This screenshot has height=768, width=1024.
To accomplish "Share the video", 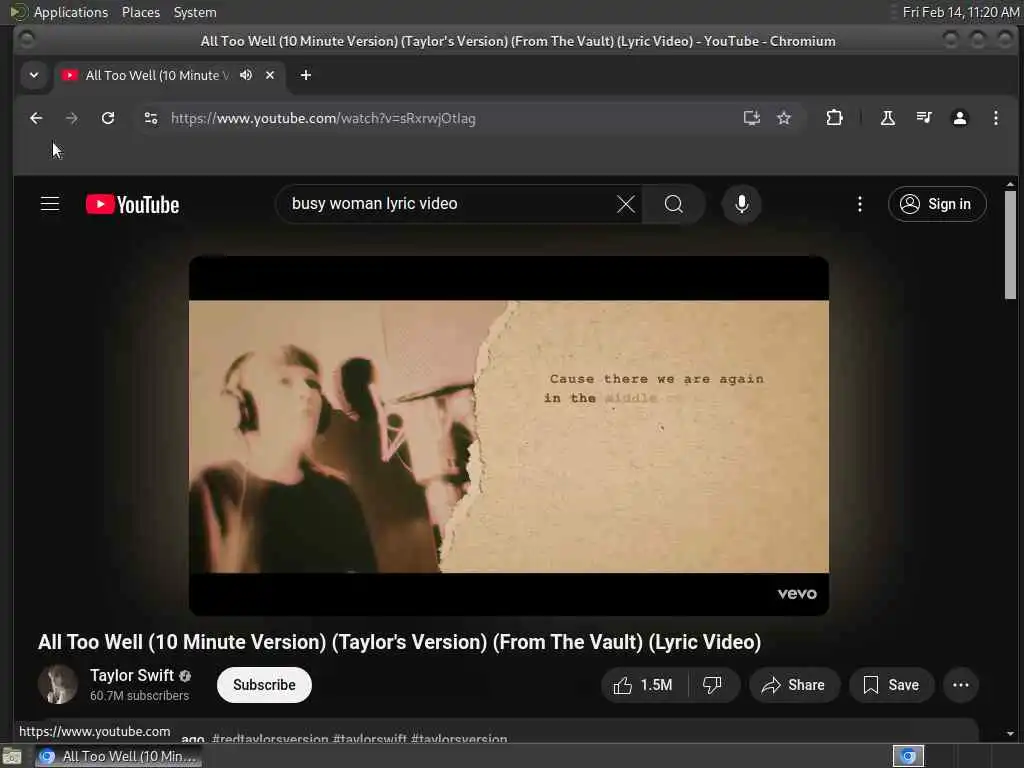I will tap(793, 685).
